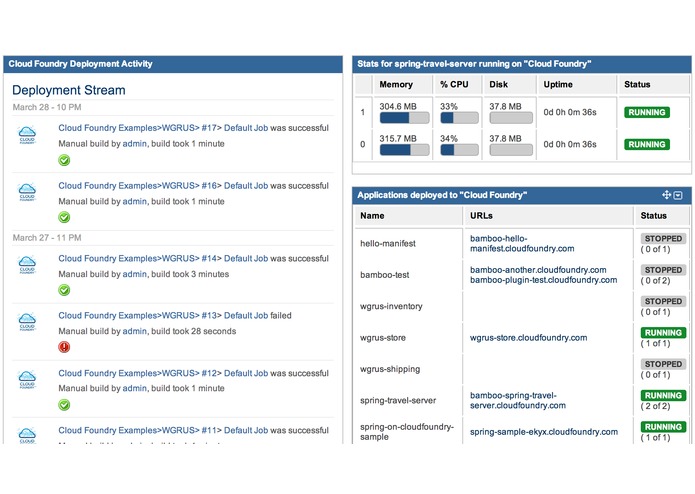Screen dimensions: 695x494
Task: Click Cloud Foundry icon beside build #16
Action: 27,191
